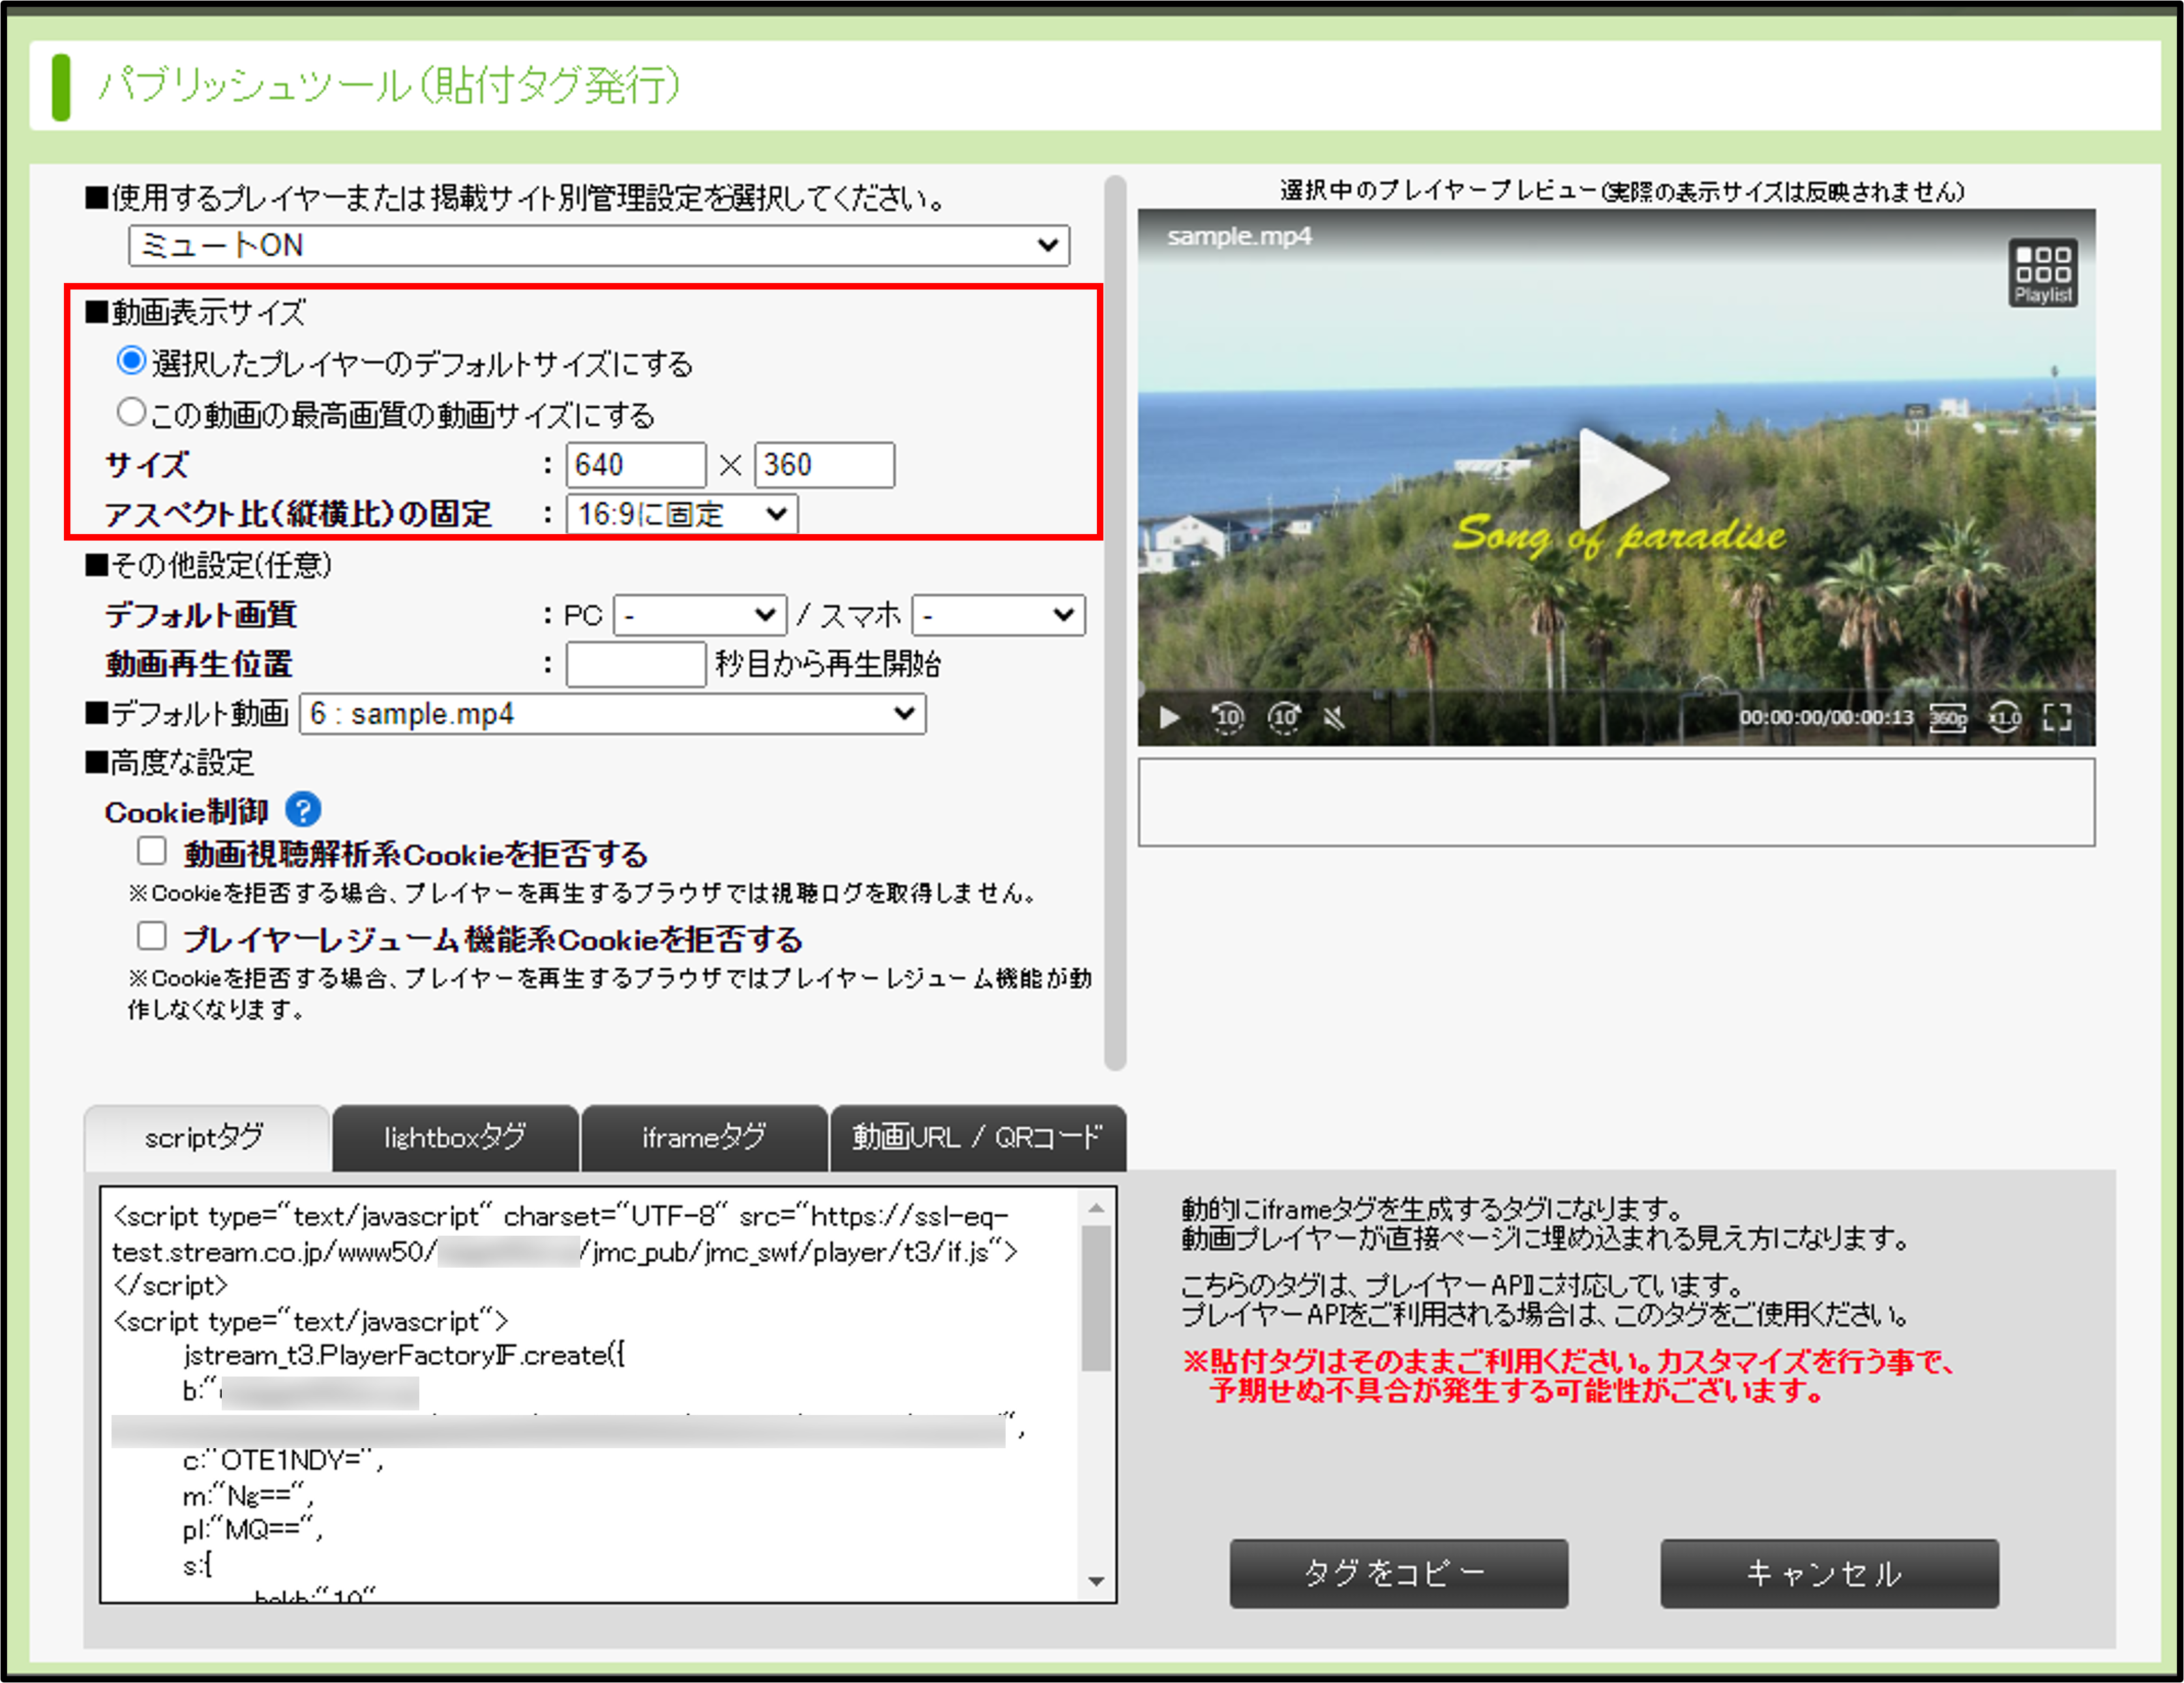Open the PC default quality dropdown
Screen dimensions: 2184x1683
coord(700,615)
